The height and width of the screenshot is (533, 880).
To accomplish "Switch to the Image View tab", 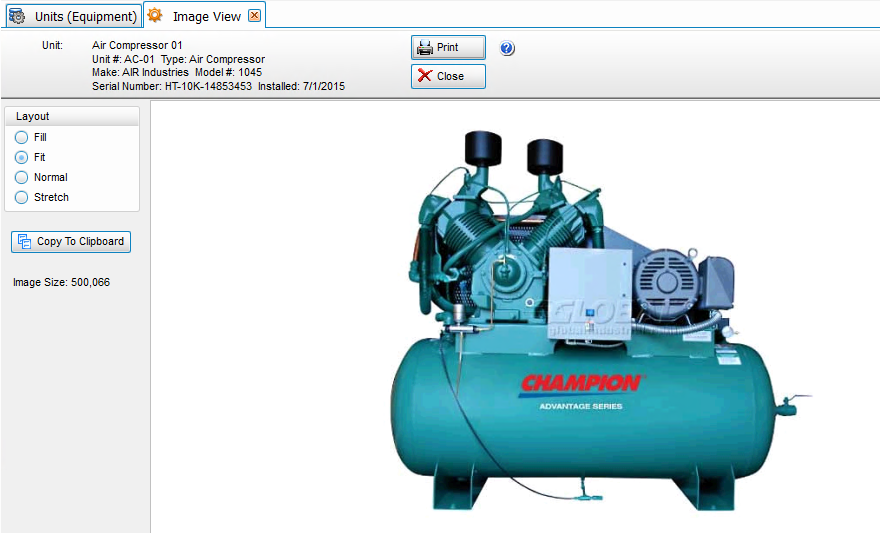I will pyautogui.click(x=206, y=16).
